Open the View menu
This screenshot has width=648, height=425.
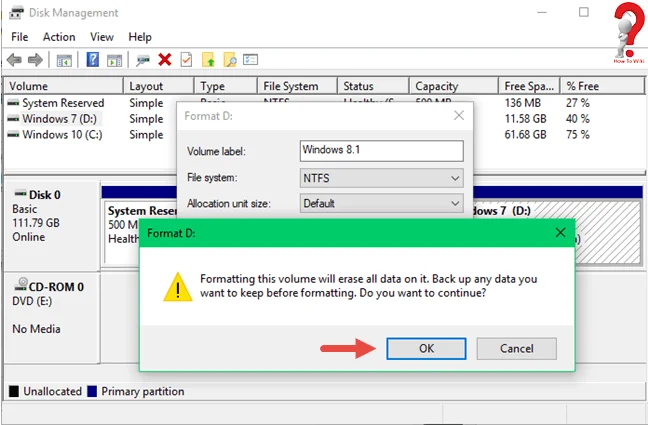pyautogui.click(x=102, y=37)
